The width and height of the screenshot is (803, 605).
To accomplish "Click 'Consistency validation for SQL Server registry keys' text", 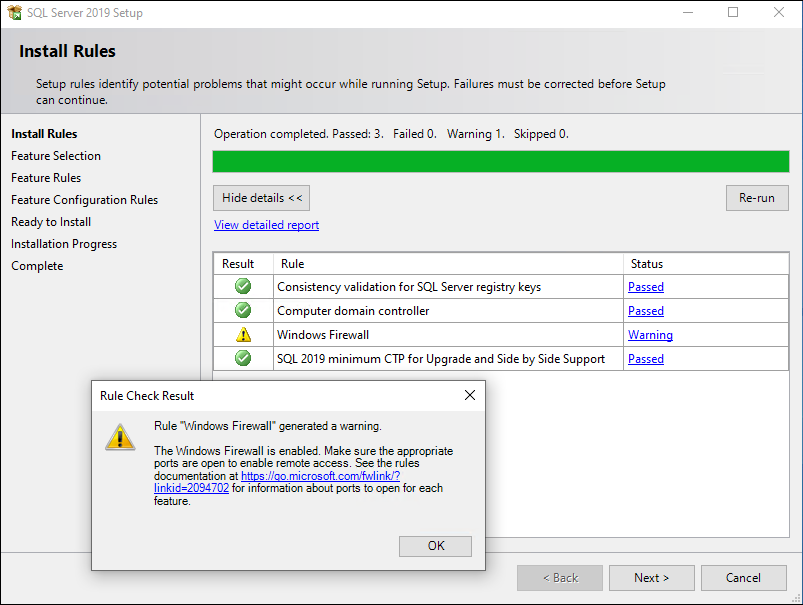I will [x=409, y=287].
